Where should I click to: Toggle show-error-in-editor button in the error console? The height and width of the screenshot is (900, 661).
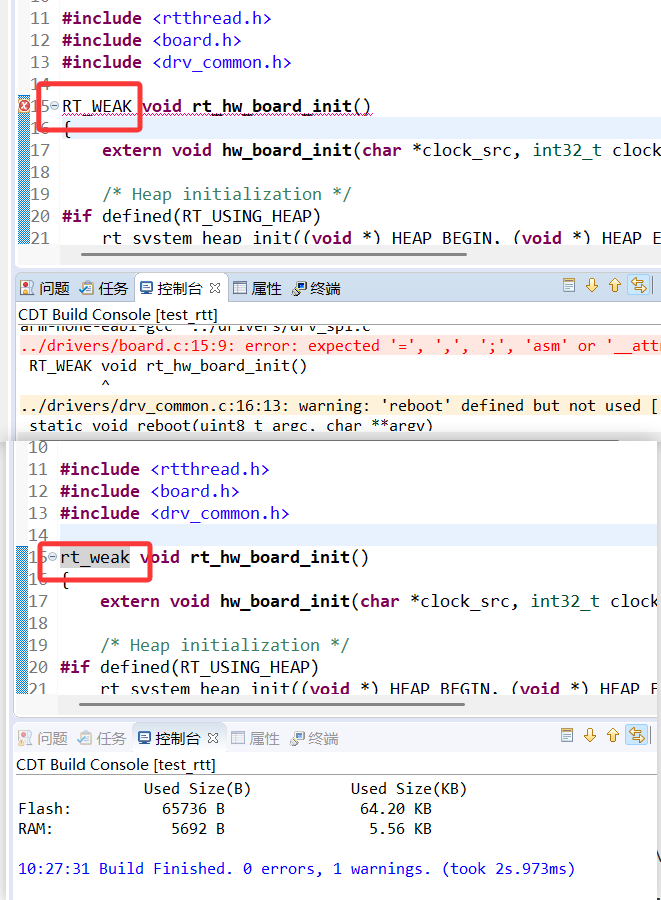[637, 286]
